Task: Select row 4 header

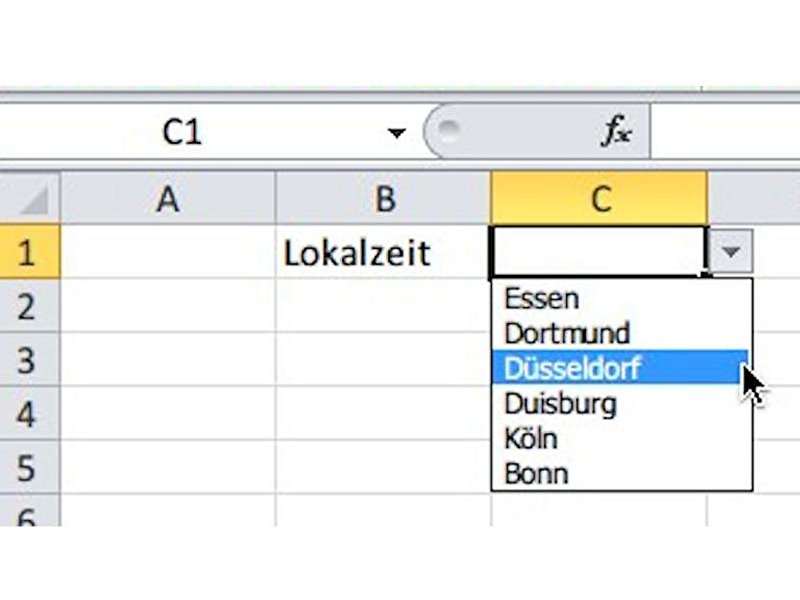Action: [x=28, y=414]
